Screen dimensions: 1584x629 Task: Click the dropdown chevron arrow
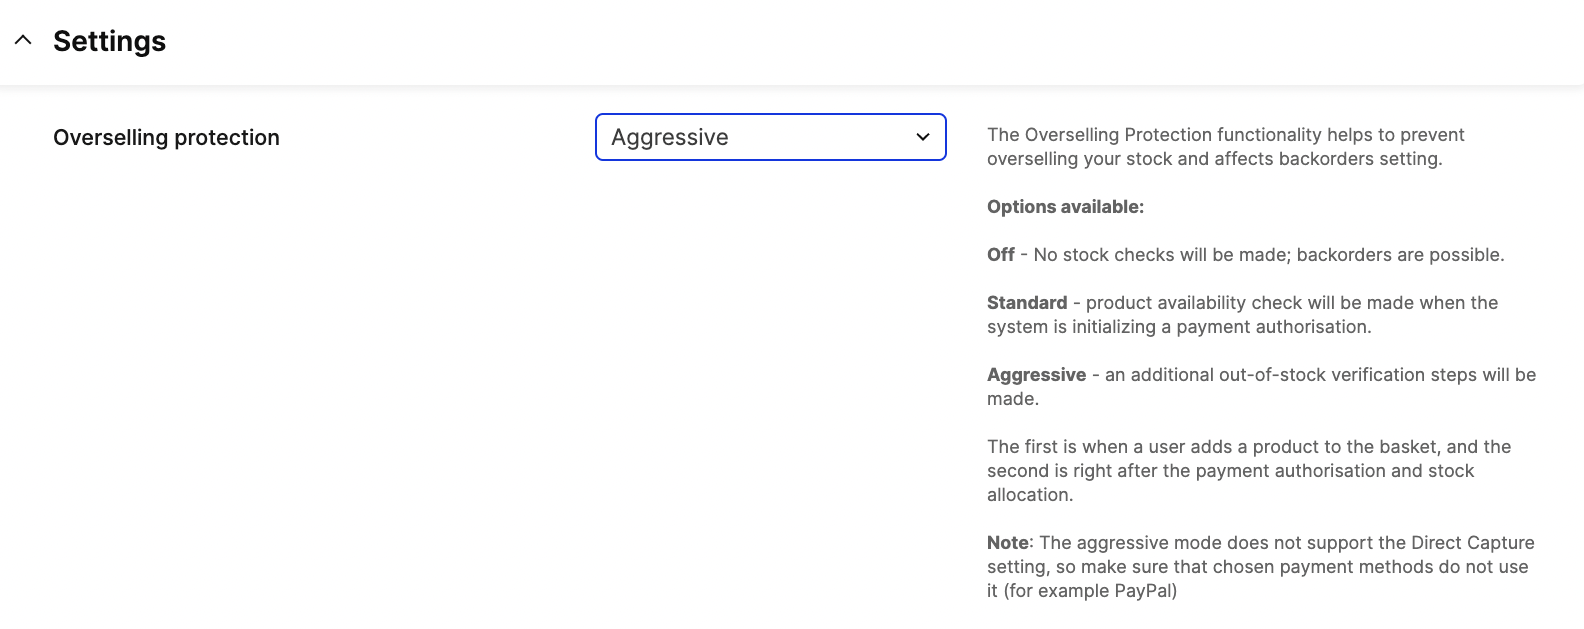coord(922,137)
